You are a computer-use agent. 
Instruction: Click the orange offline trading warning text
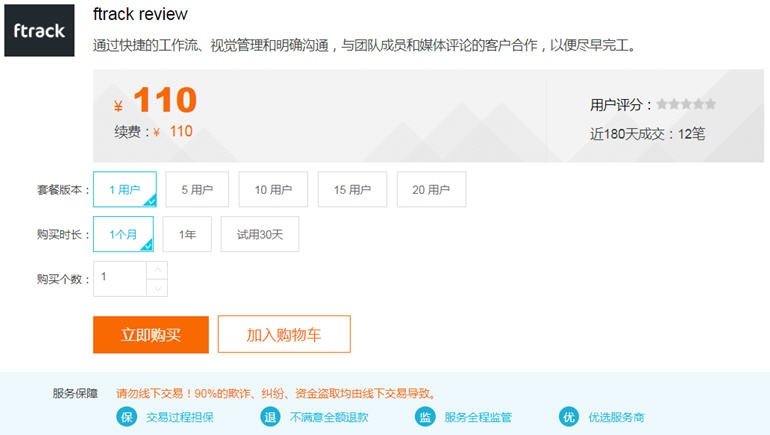click(276, 393)
